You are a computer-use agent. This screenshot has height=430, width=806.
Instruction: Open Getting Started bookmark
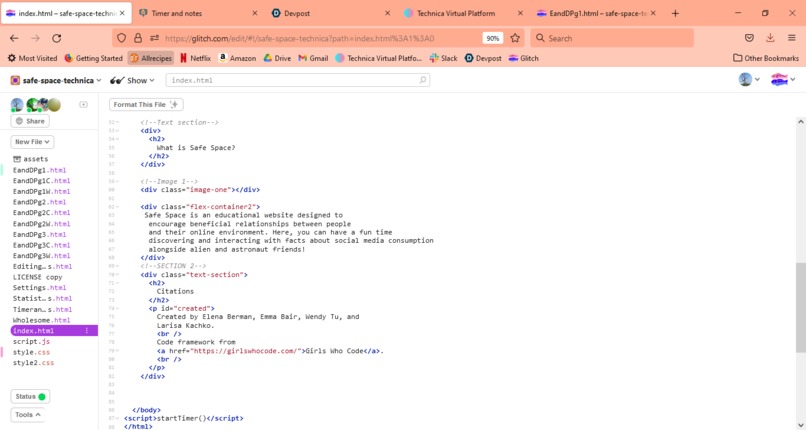coord(94,58)
